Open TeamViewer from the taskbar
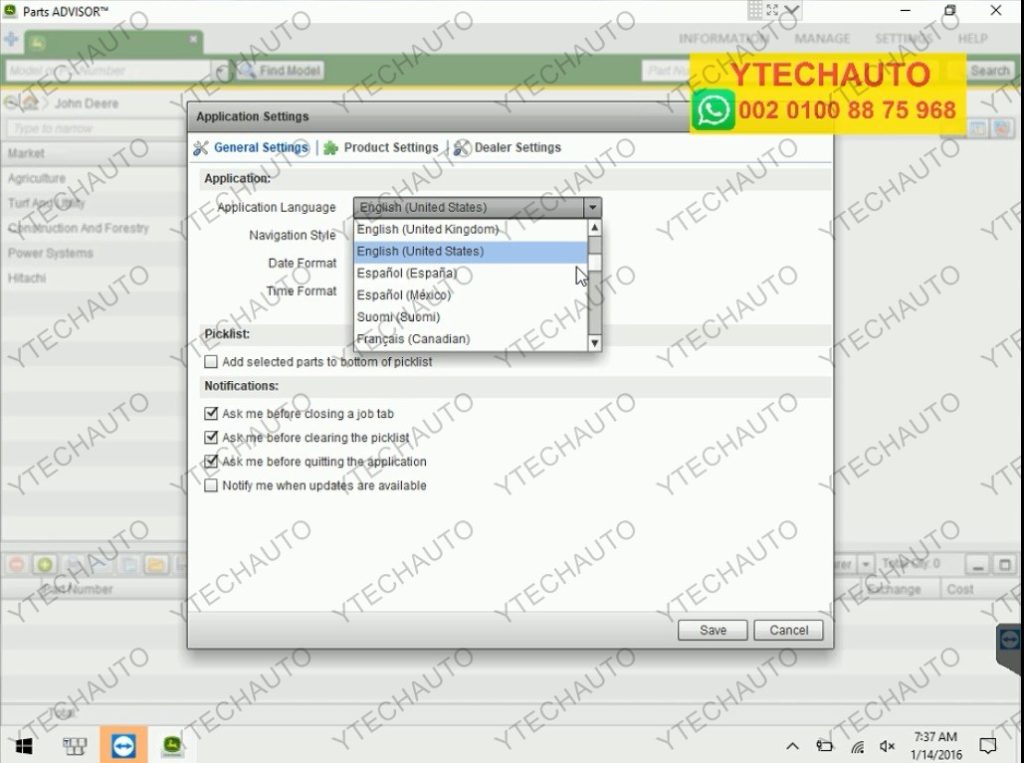1024x763 pixels. coord(123,745)
